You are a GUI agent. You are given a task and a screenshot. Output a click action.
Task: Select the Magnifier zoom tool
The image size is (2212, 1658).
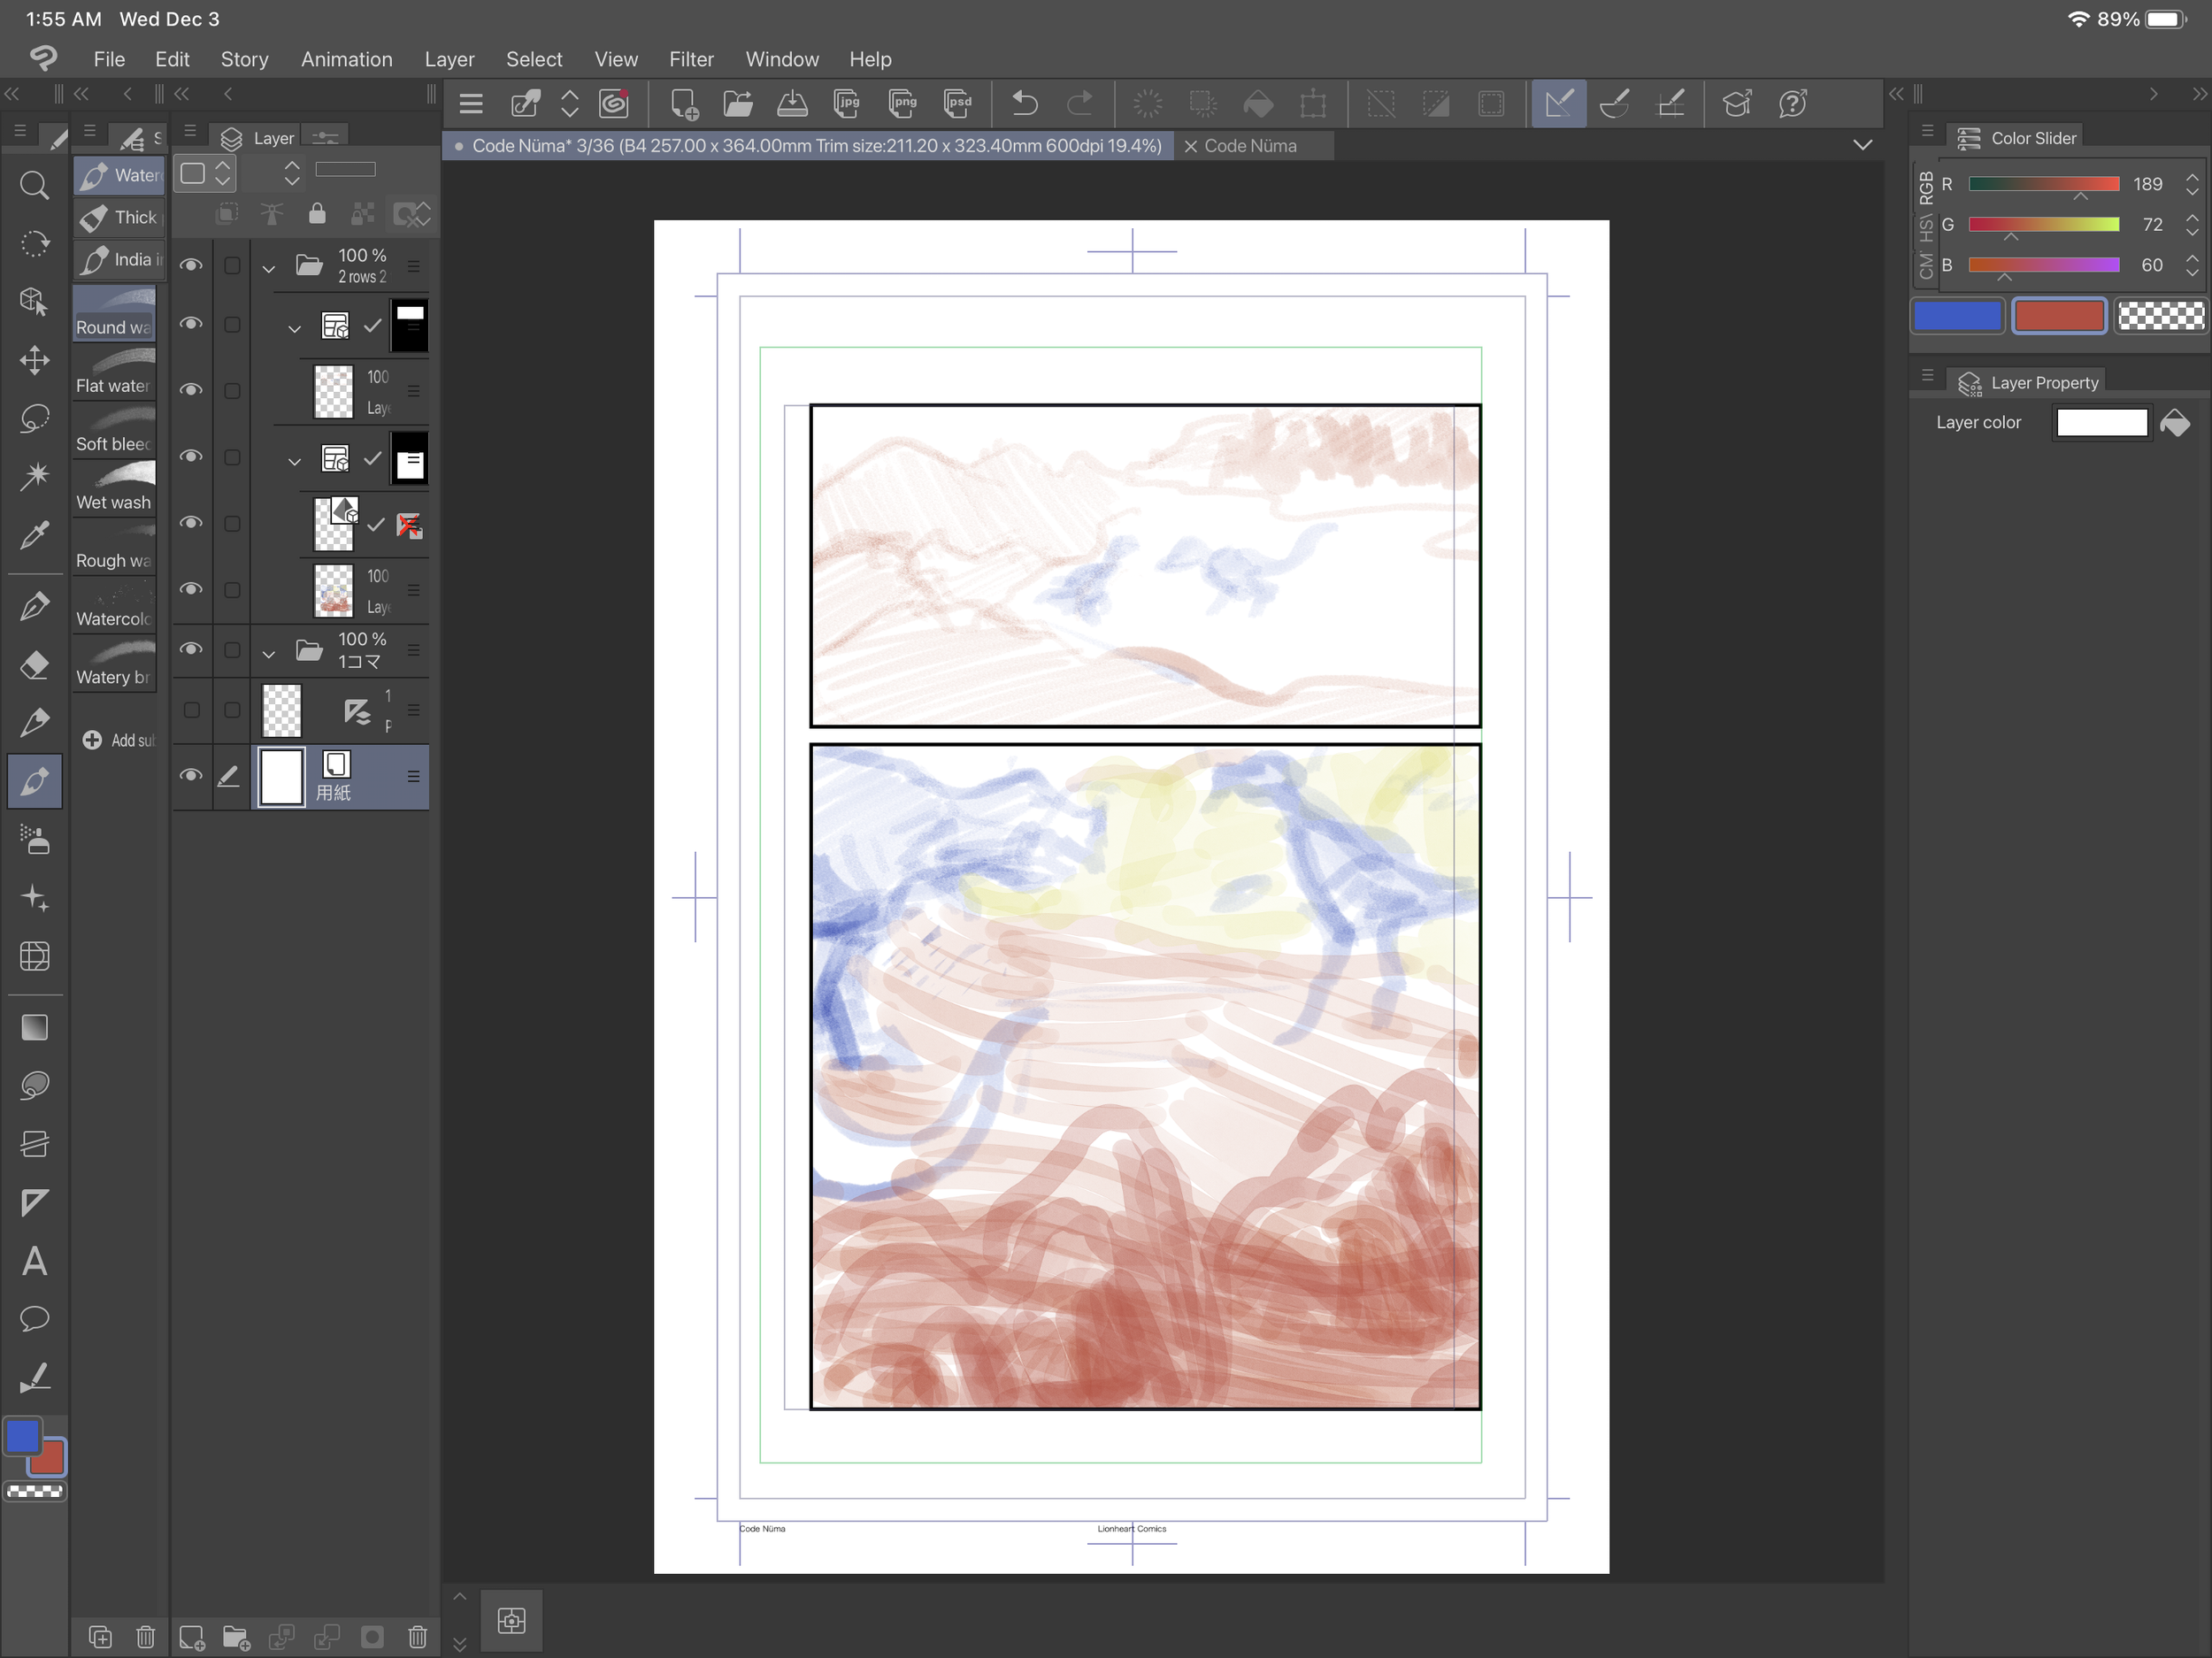point(34,185)
